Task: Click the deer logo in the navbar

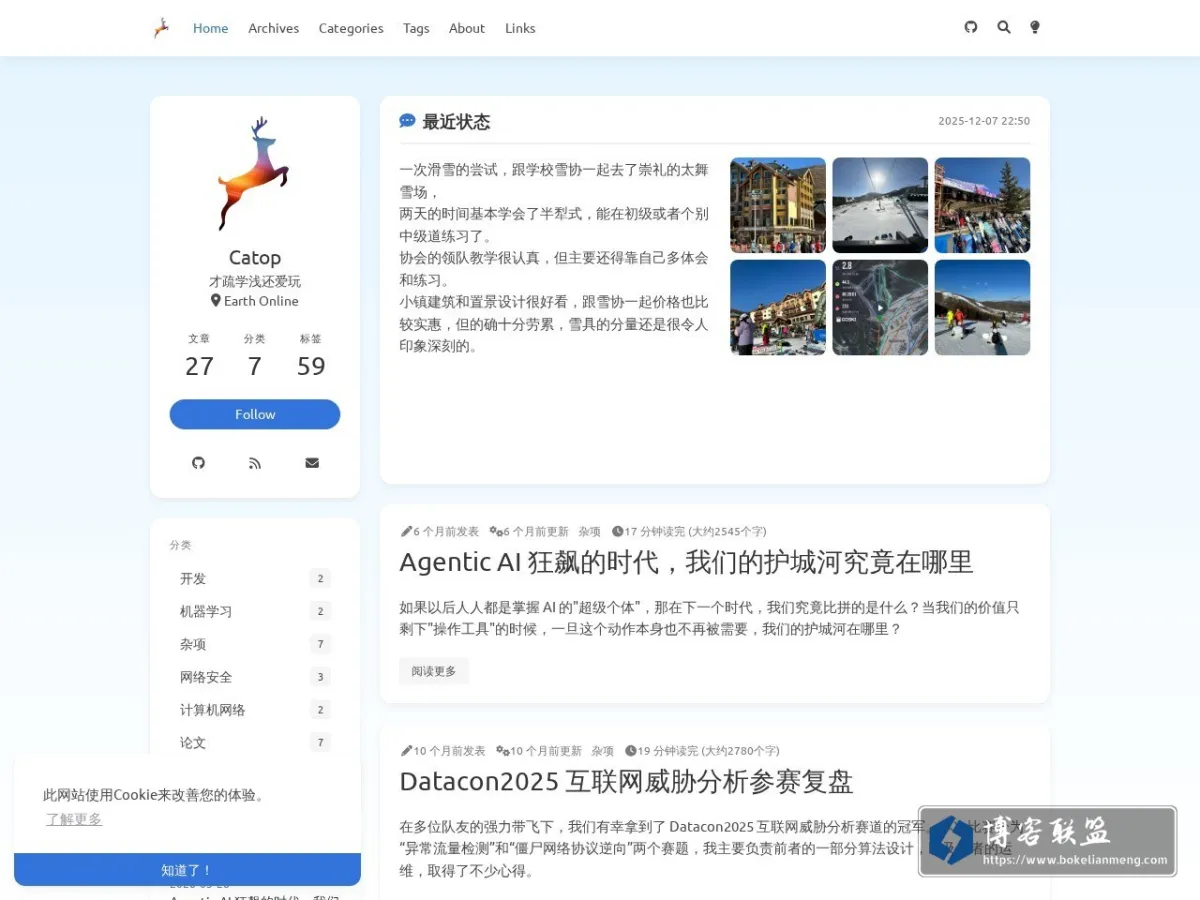Action: coord(161,28)
